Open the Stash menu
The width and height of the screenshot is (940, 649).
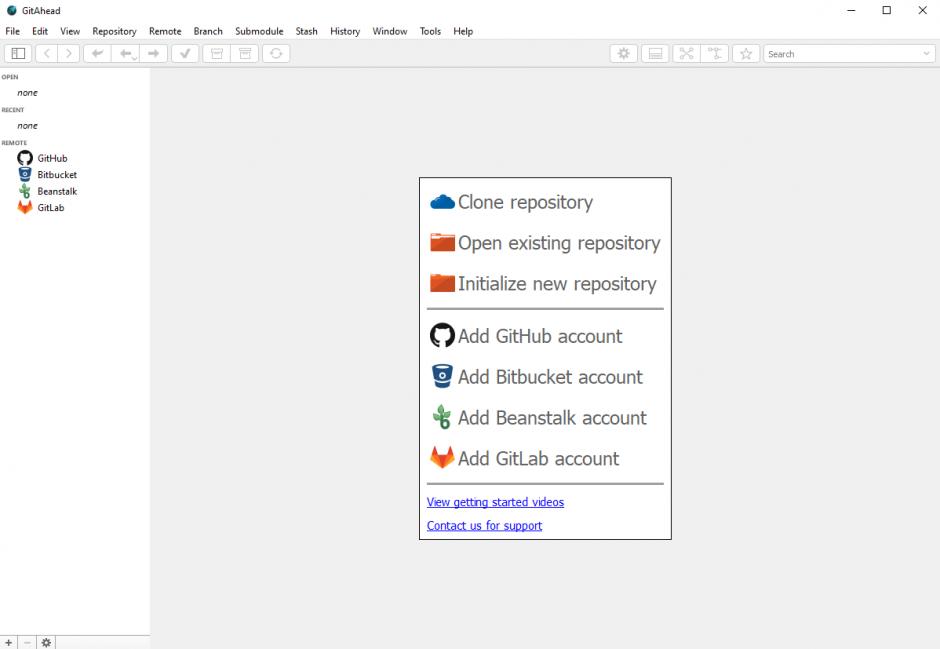(306, 31)
